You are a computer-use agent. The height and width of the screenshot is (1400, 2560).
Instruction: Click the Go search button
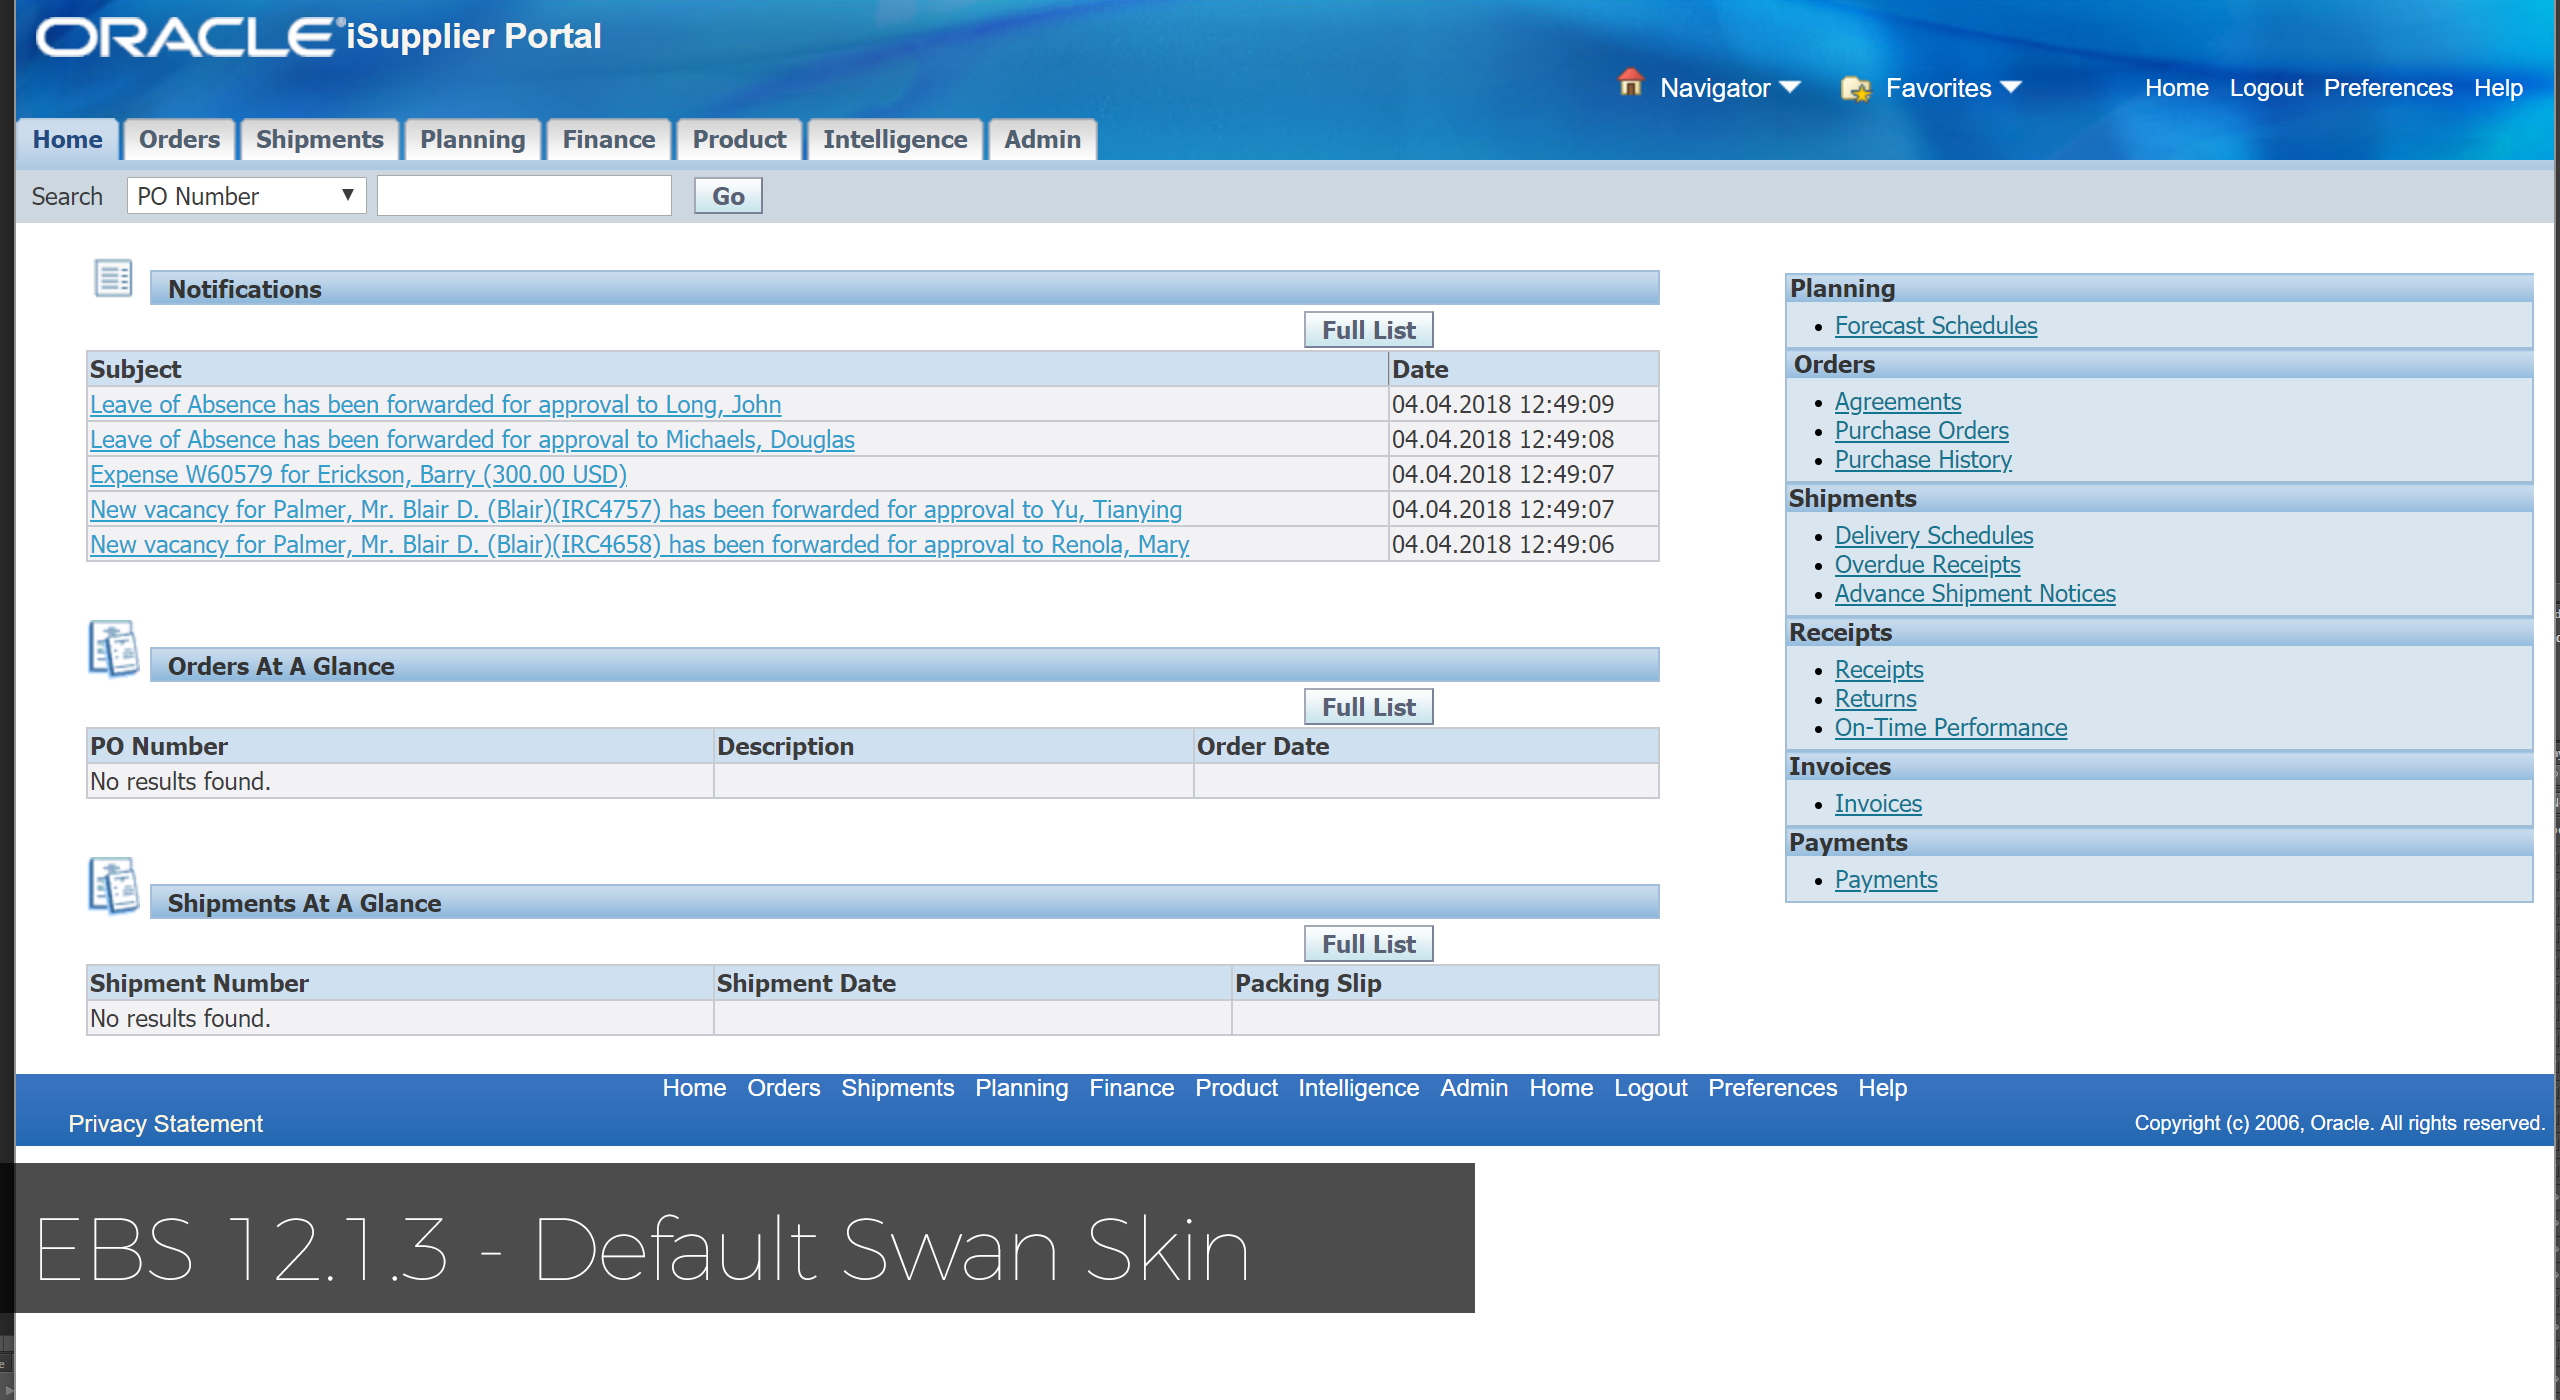(728, 196)
